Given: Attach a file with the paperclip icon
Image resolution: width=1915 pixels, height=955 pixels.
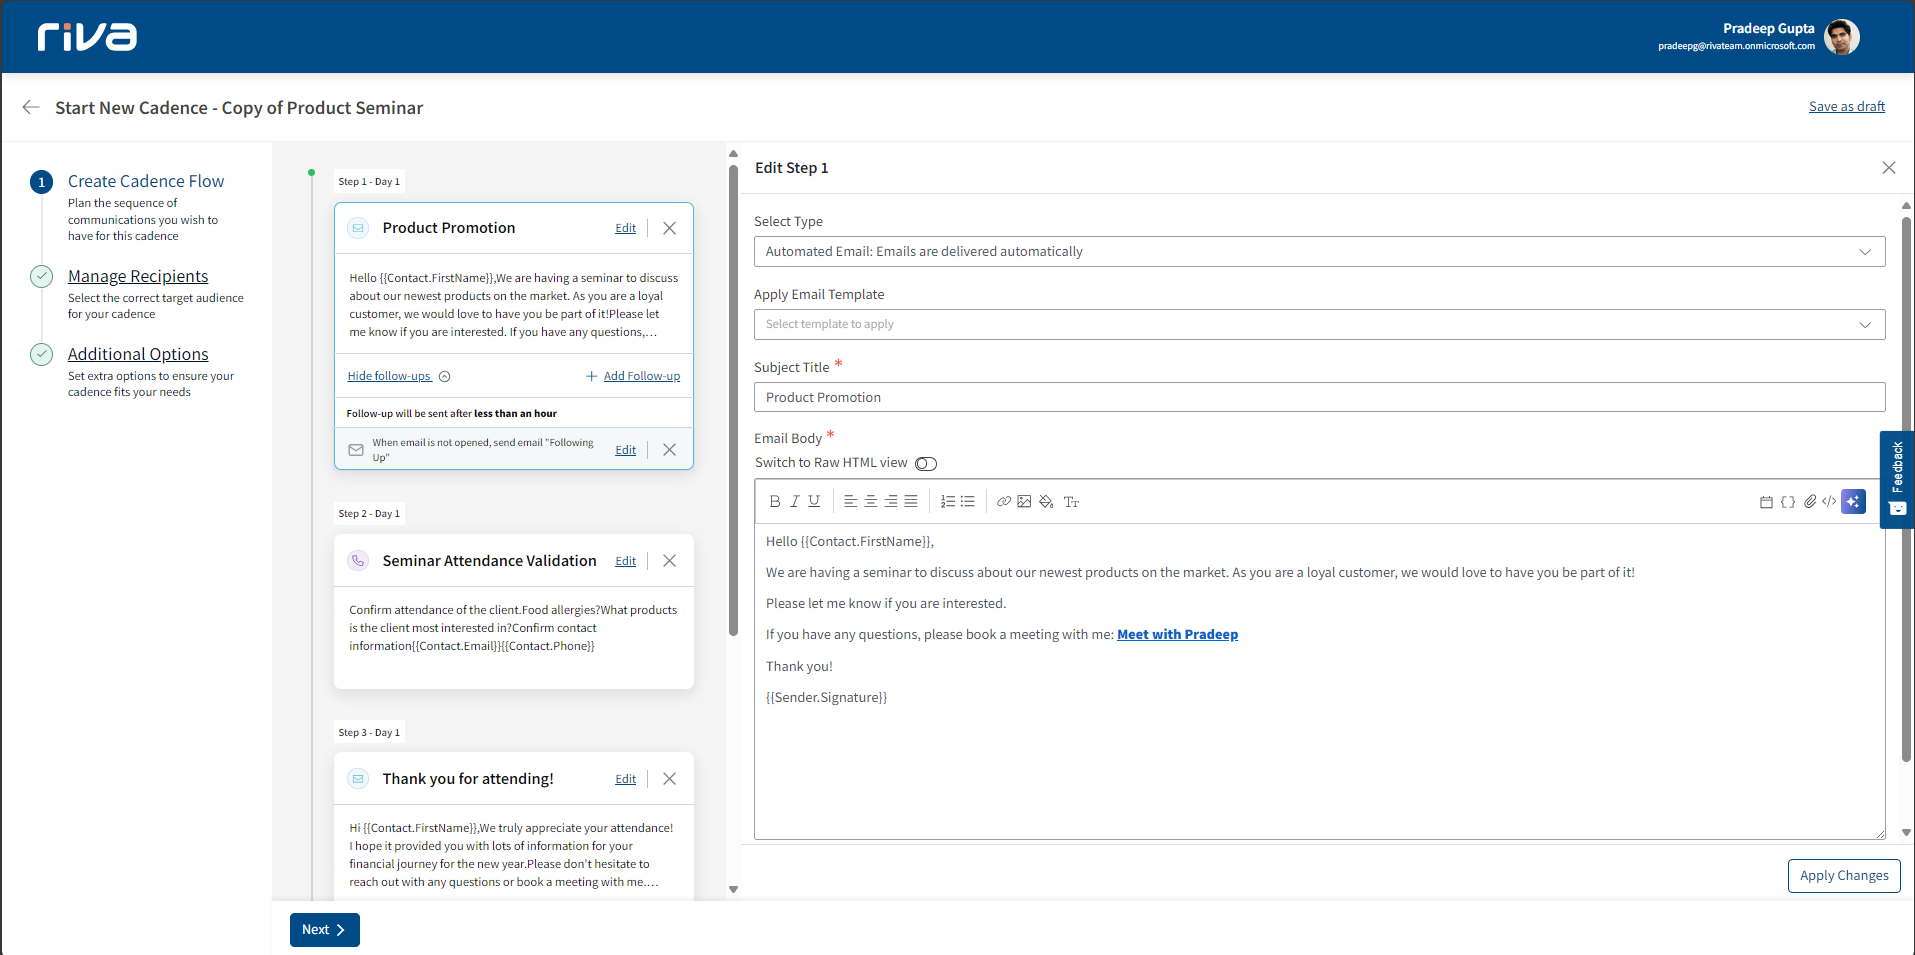Looking at the screenshot, I should pyautogui.click(x=1809, y=502).
